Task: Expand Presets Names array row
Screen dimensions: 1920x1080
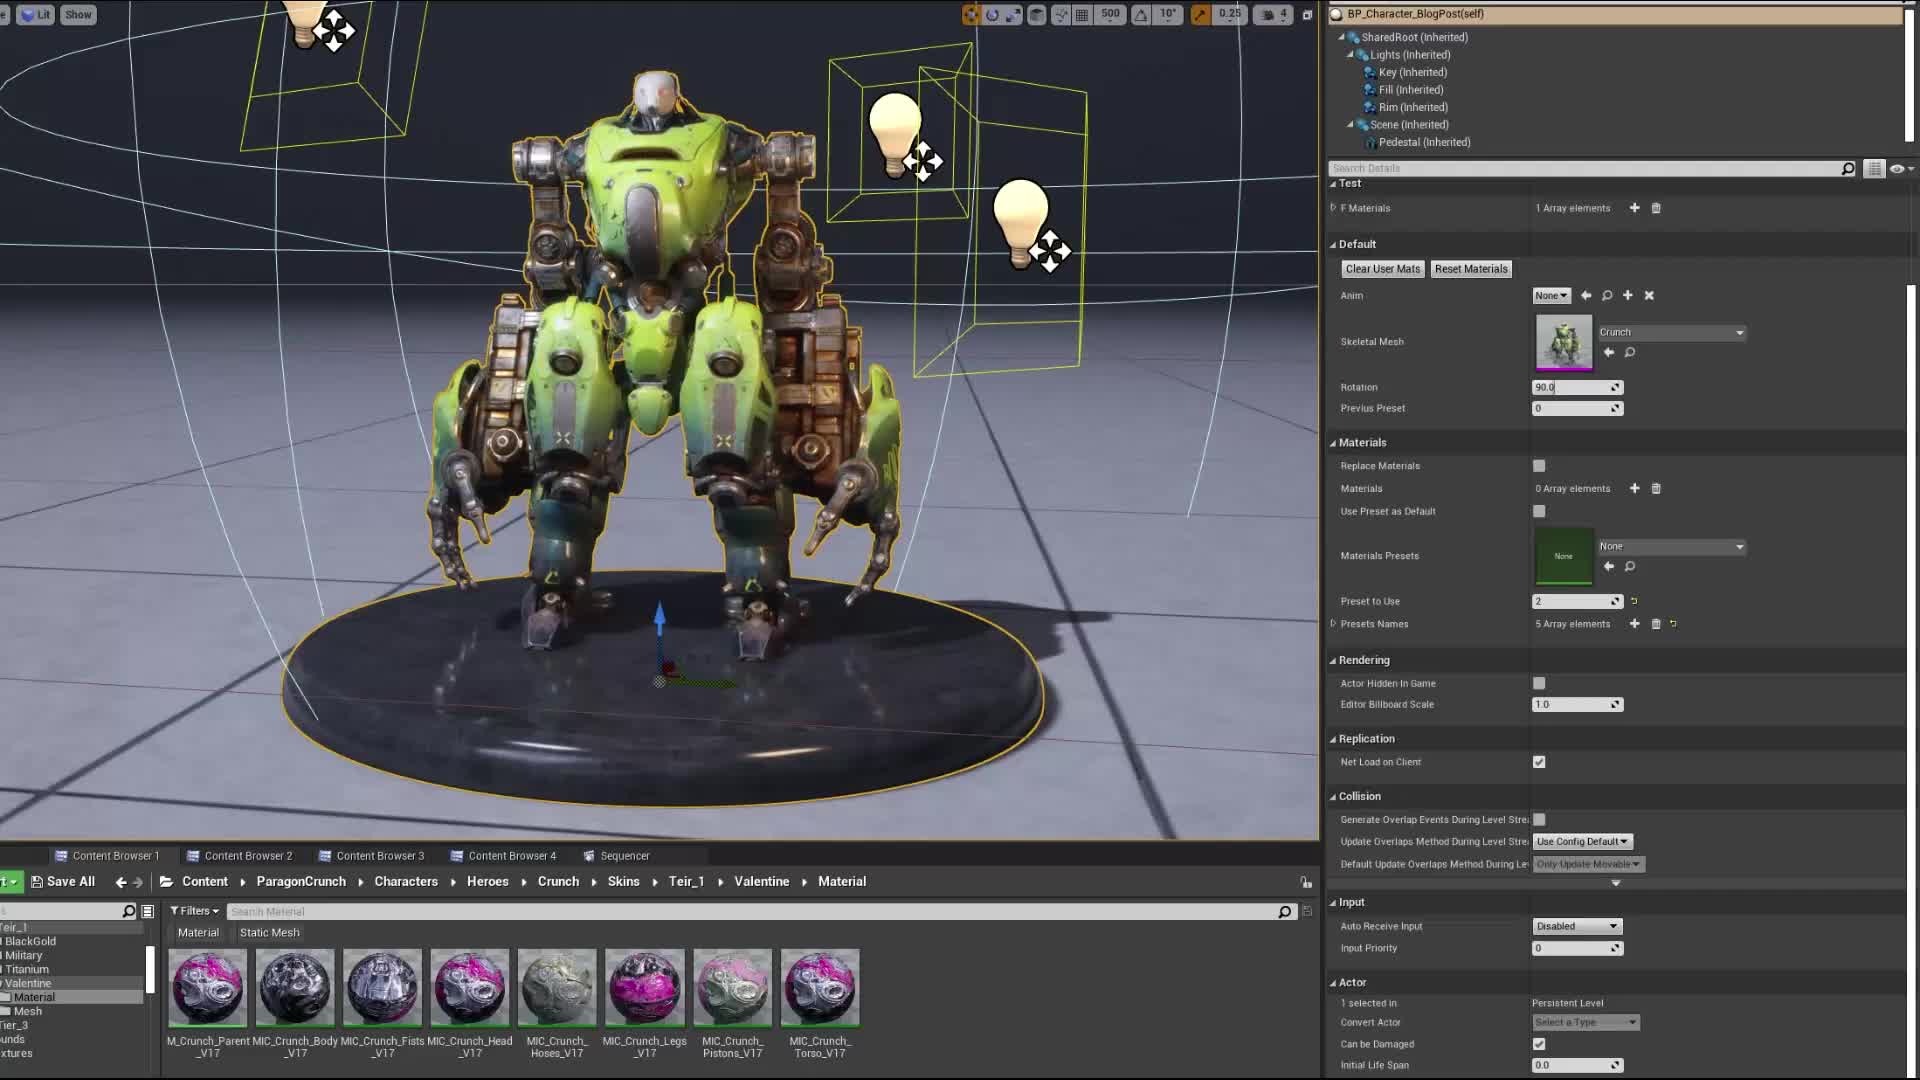Action: click(x=1333, y=624)
